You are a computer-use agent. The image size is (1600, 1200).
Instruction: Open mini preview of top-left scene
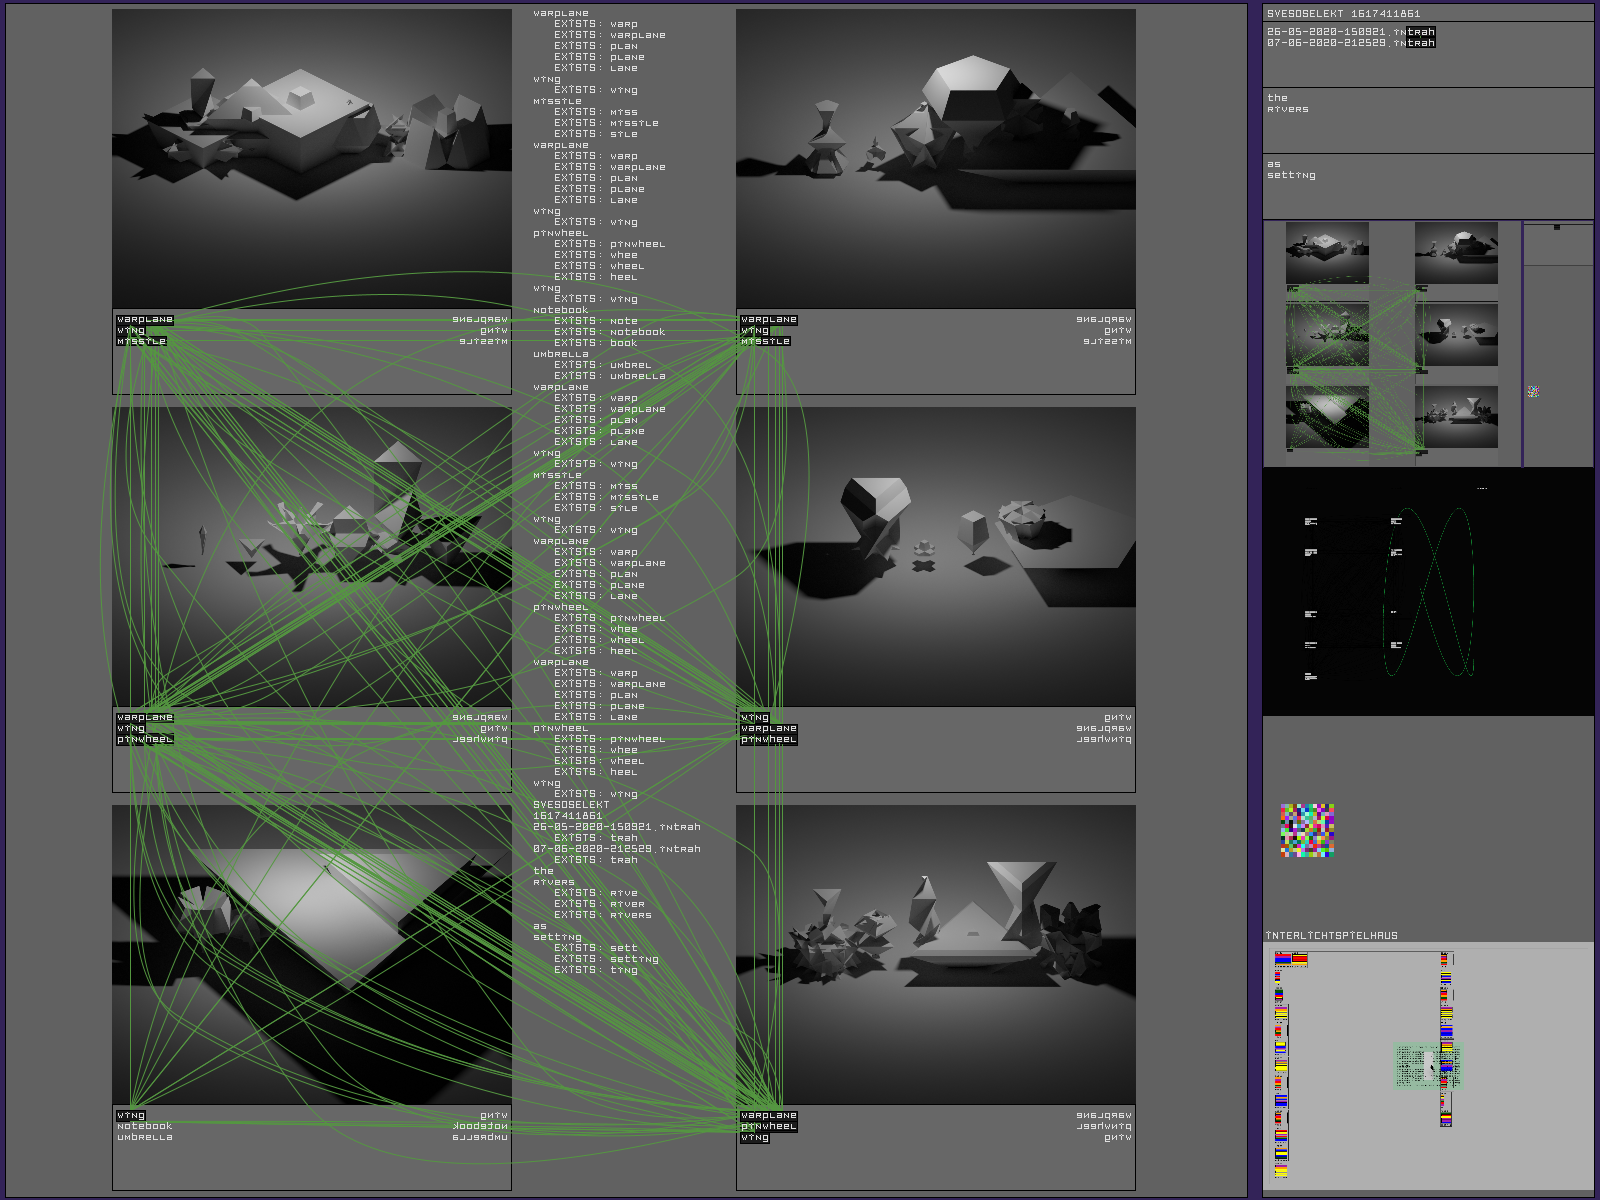coord(1327,254)
